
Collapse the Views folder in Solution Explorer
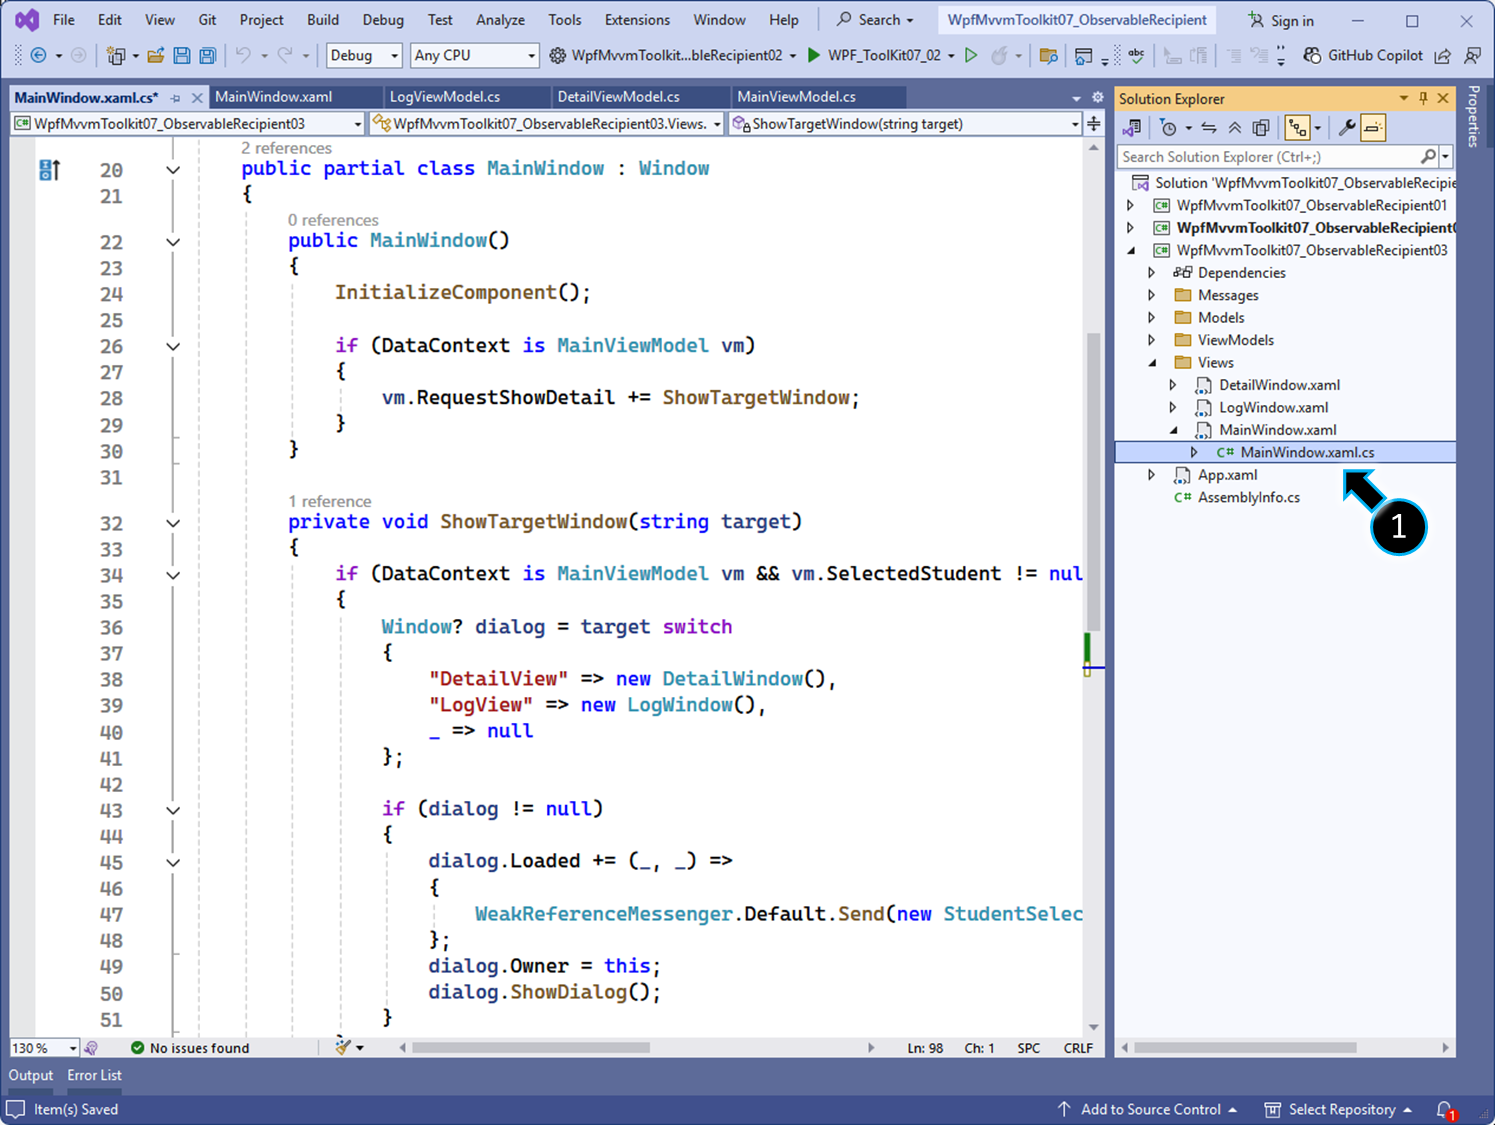coord(1152,363)
